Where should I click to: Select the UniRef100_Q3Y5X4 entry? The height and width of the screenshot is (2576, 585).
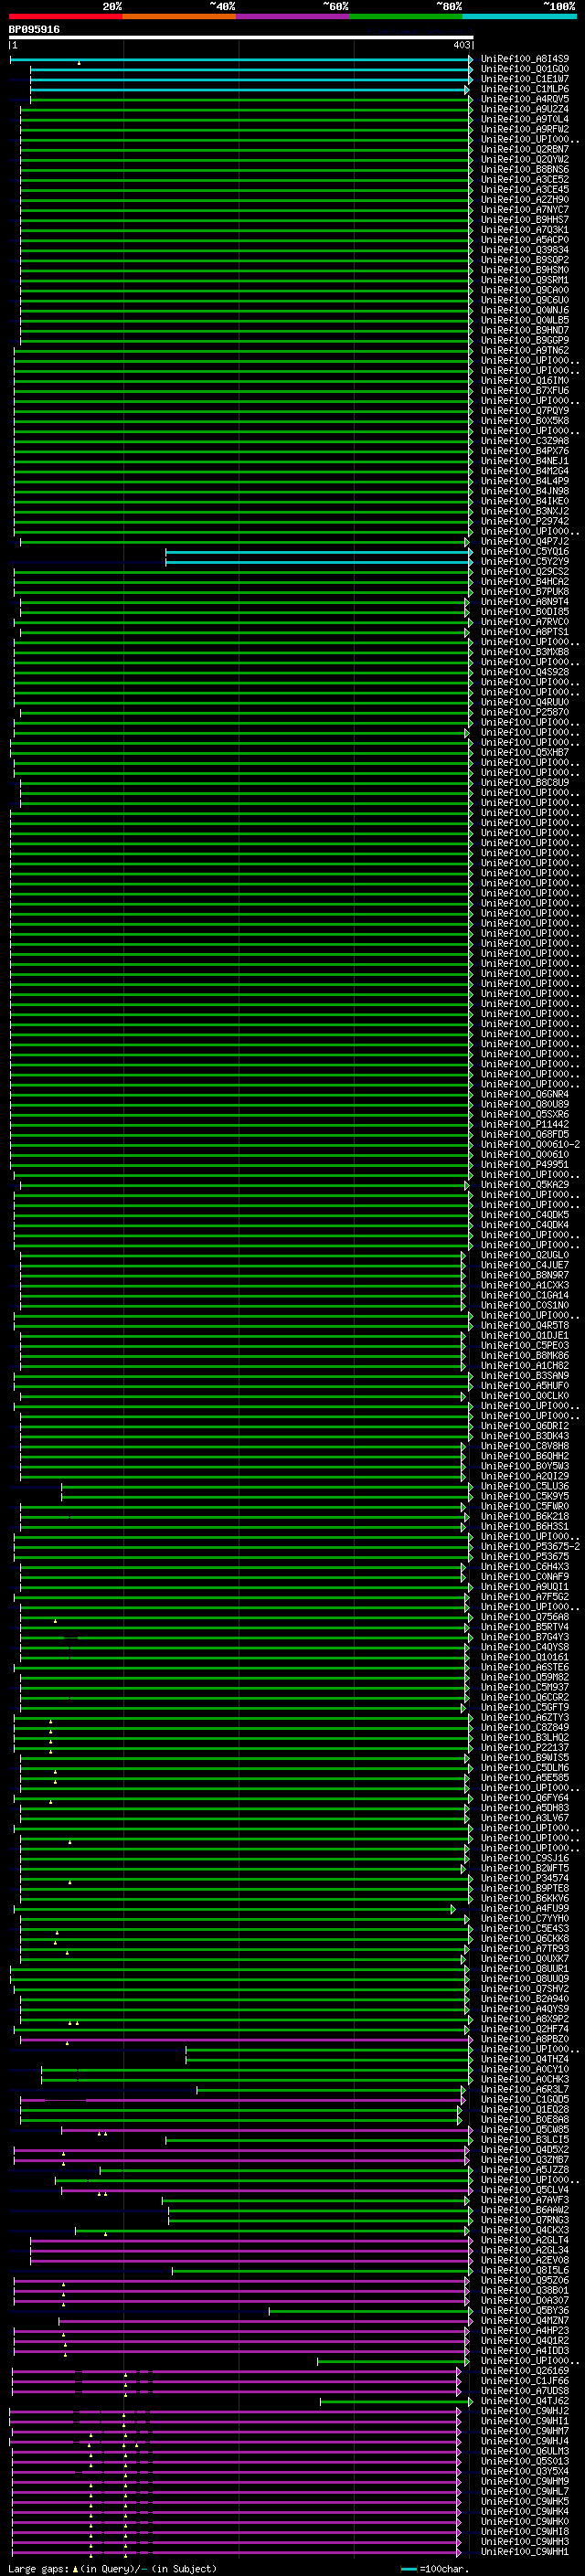point(525,2471)
